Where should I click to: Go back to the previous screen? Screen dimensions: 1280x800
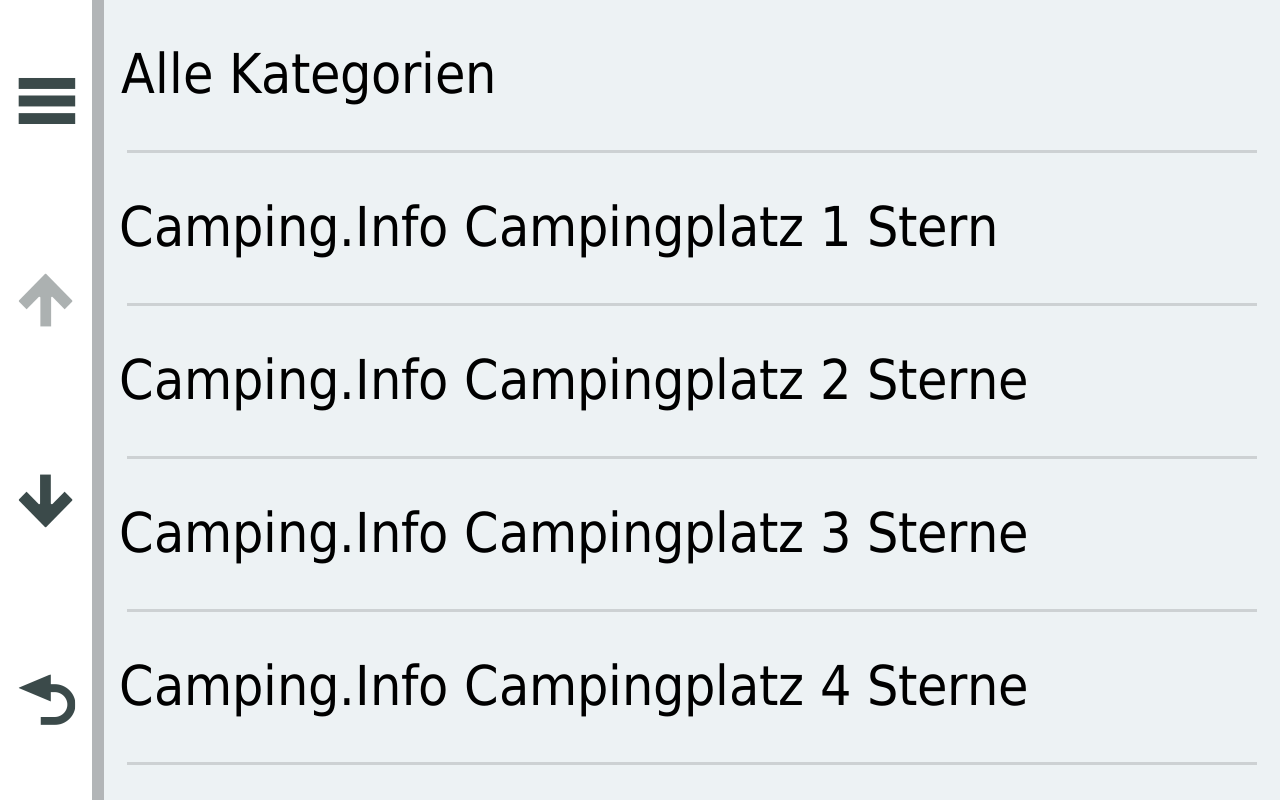(x=47, y=699)
